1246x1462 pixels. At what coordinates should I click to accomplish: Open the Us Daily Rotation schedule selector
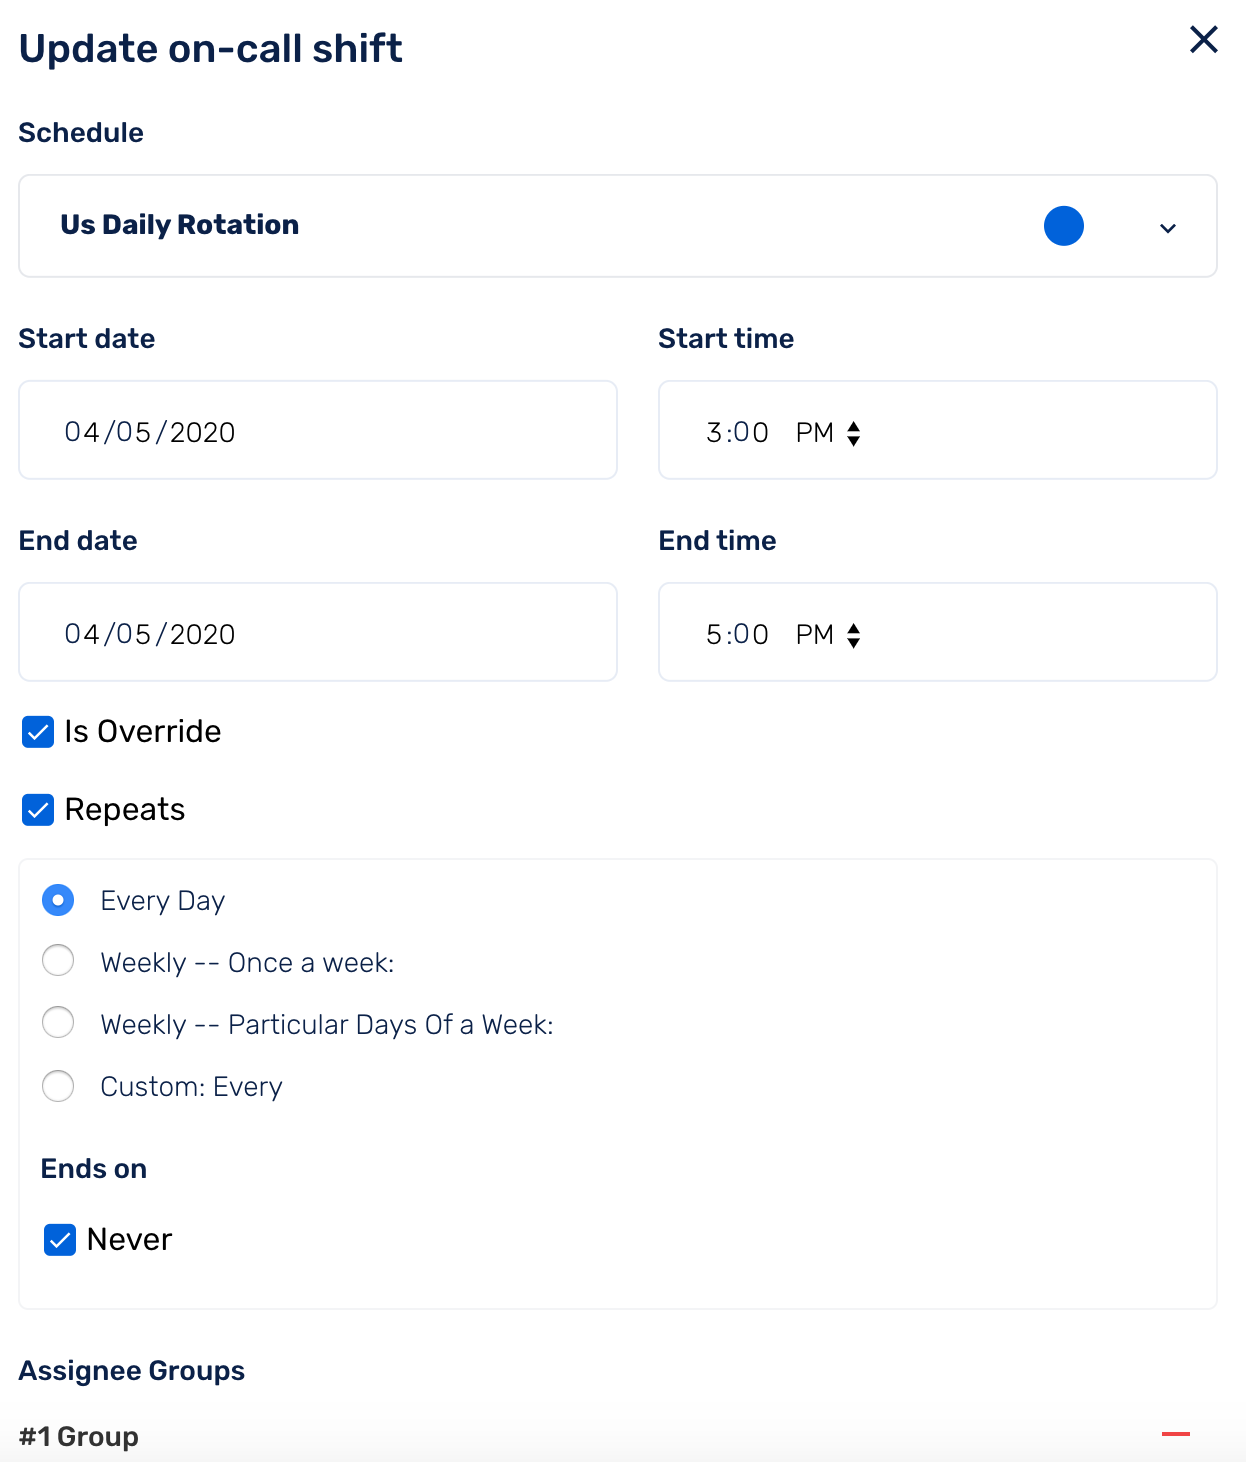(x=618, y=226)
